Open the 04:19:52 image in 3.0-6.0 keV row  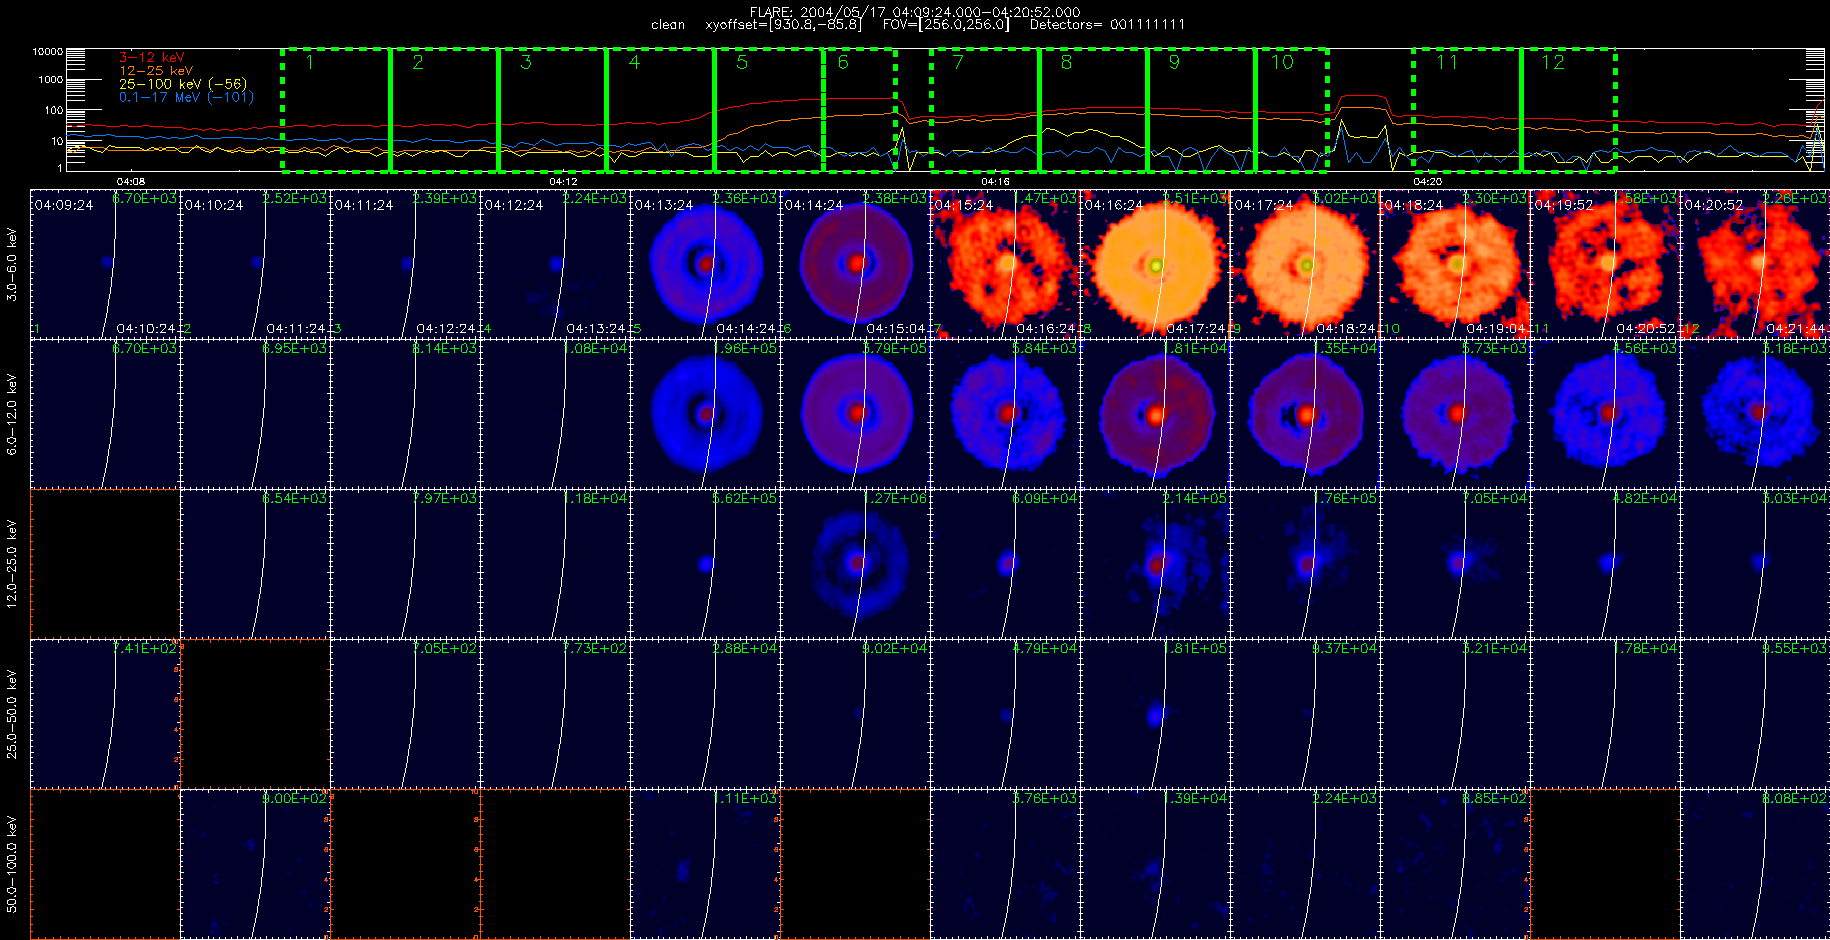(1605, 264)
